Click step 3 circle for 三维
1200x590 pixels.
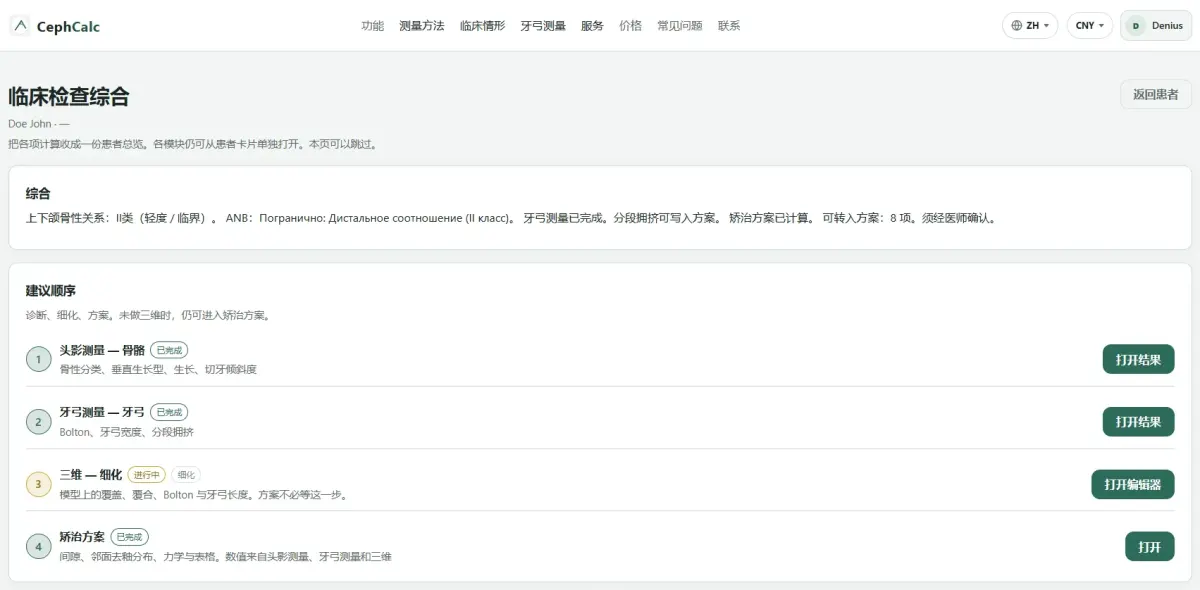point(38,485)
